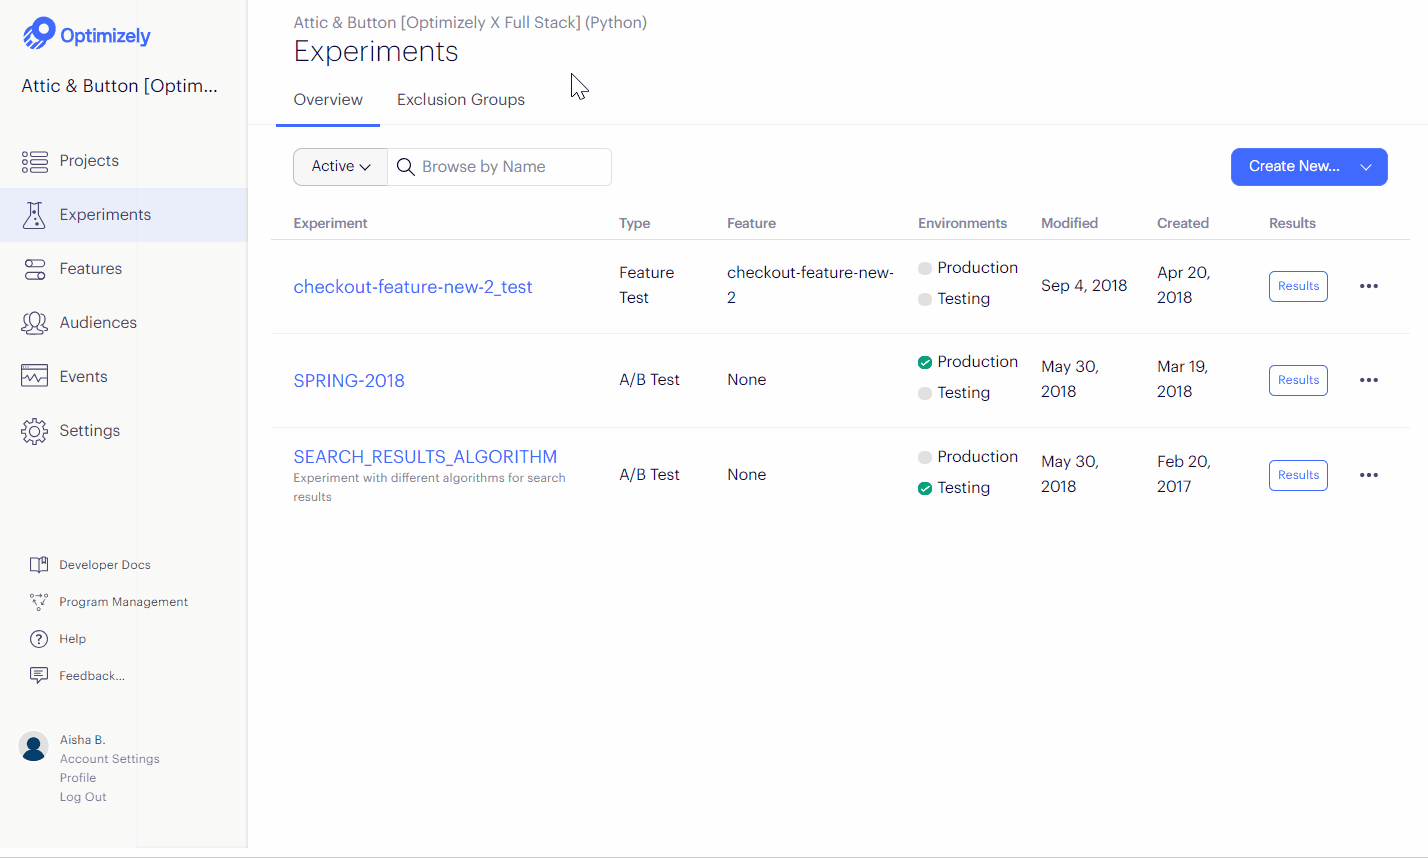Click 'Mar 19, 2018' created date
Viewport: 1428px width, 858px height.
point(1183,379)
